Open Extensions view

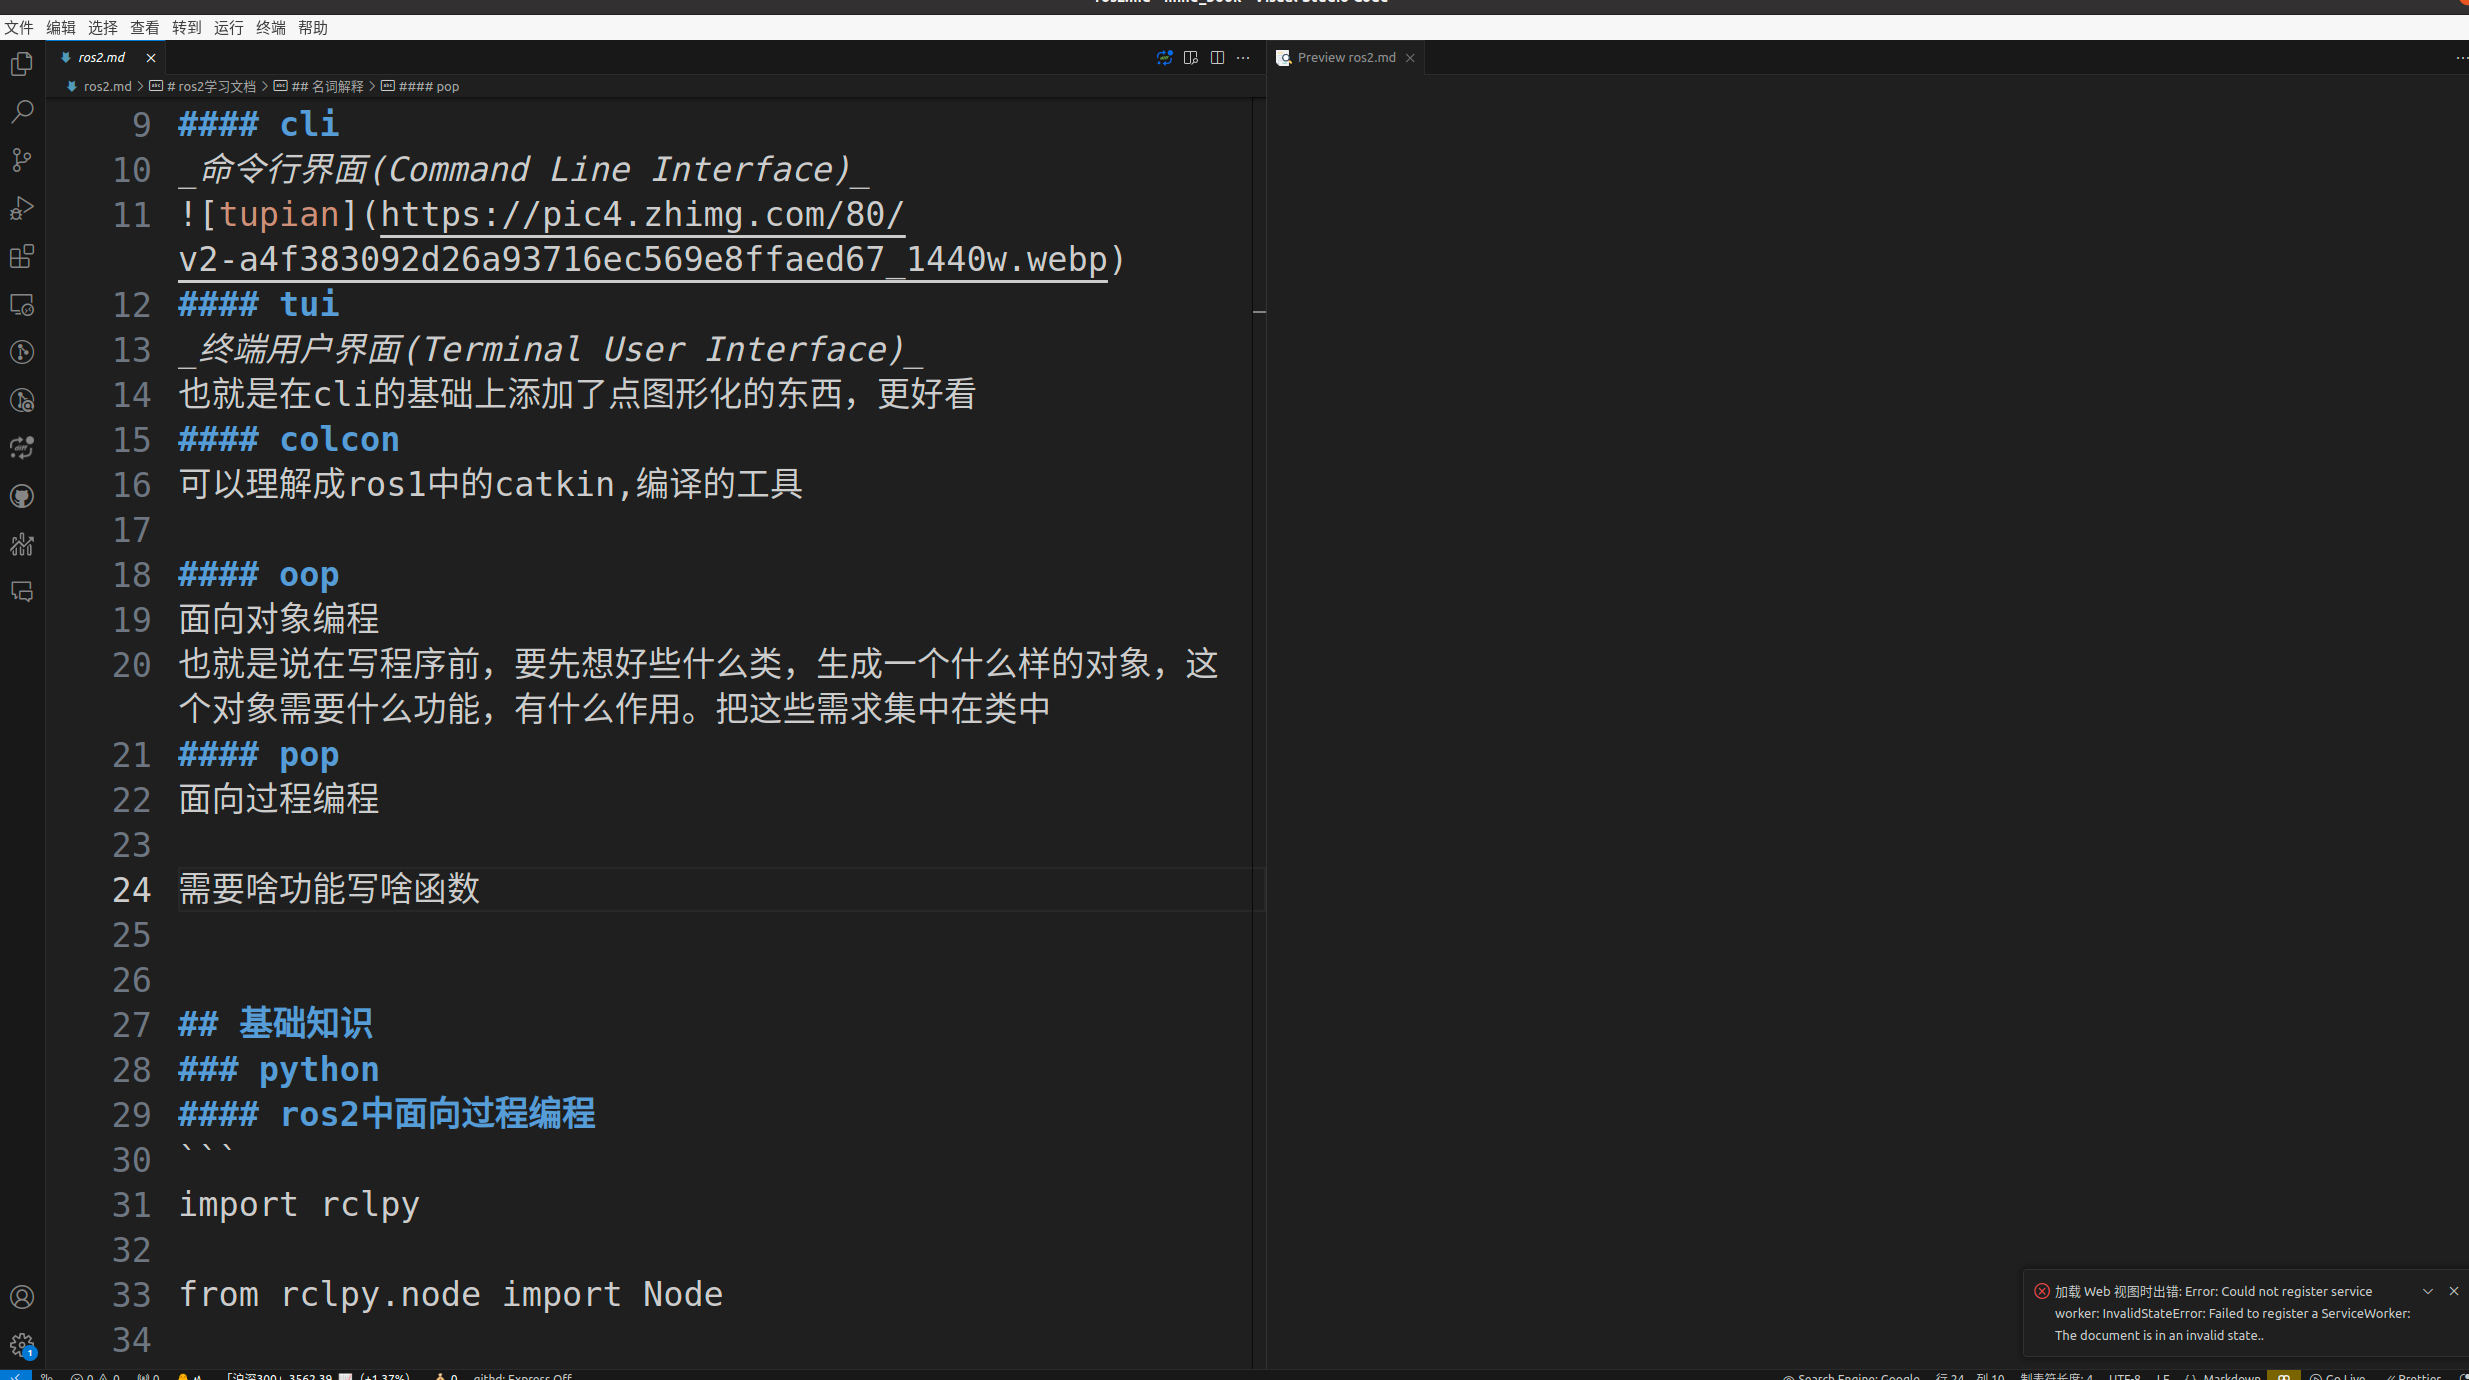pos(22,256)
